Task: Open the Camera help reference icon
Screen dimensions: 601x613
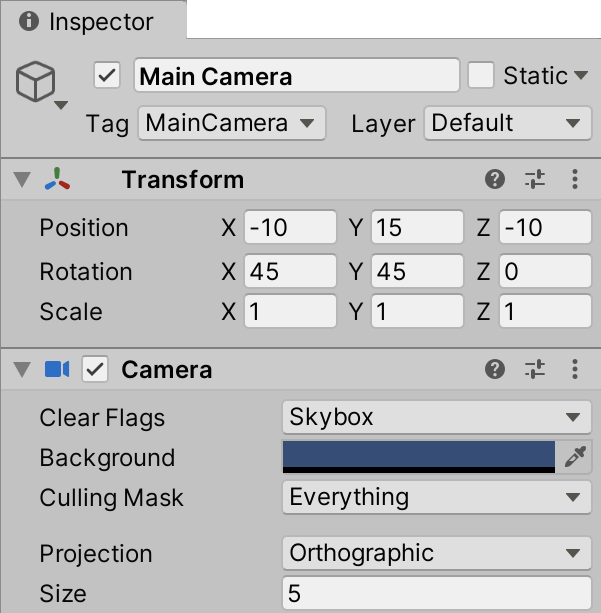Action: (494, 370)
